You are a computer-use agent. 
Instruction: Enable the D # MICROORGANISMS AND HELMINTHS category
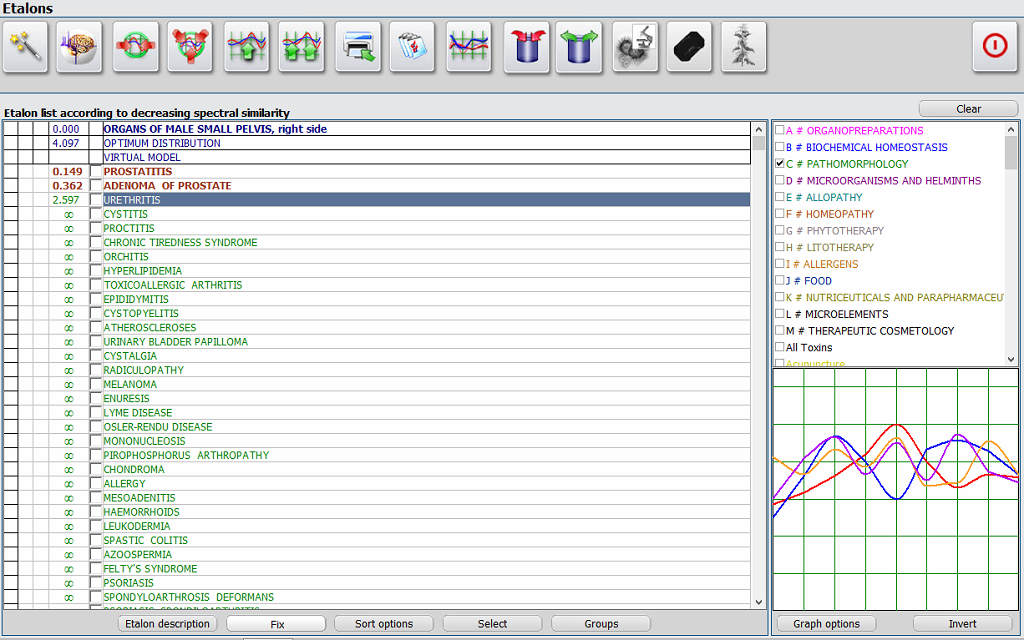coord(777,180)
